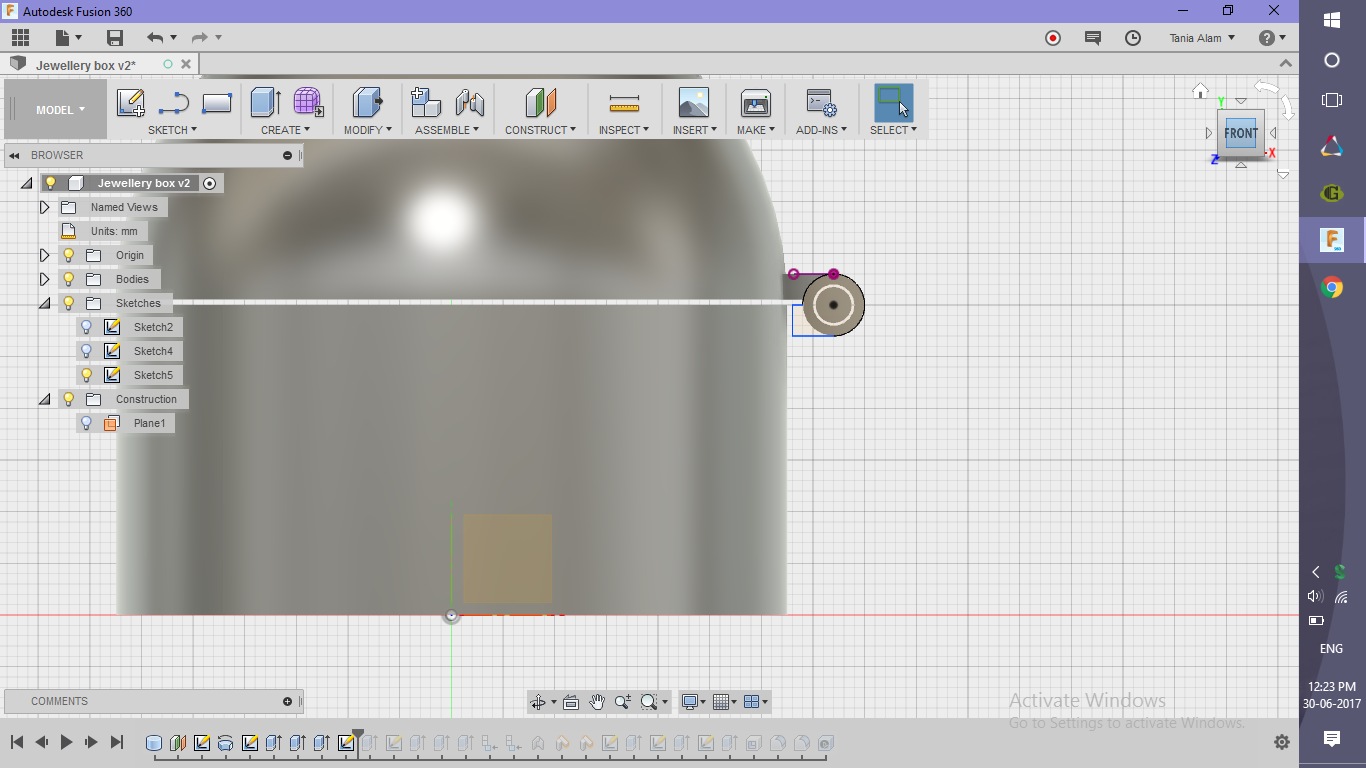Screen dimensions: 1366x768
Task: Click the record button icon
Action: pyautogui.click(x=1053, y=38)
